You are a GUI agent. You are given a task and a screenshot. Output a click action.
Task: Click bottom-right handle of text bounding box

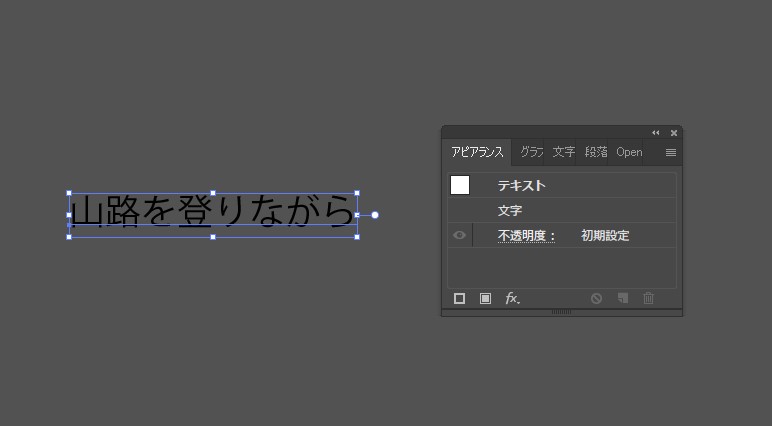click(357, 237)
